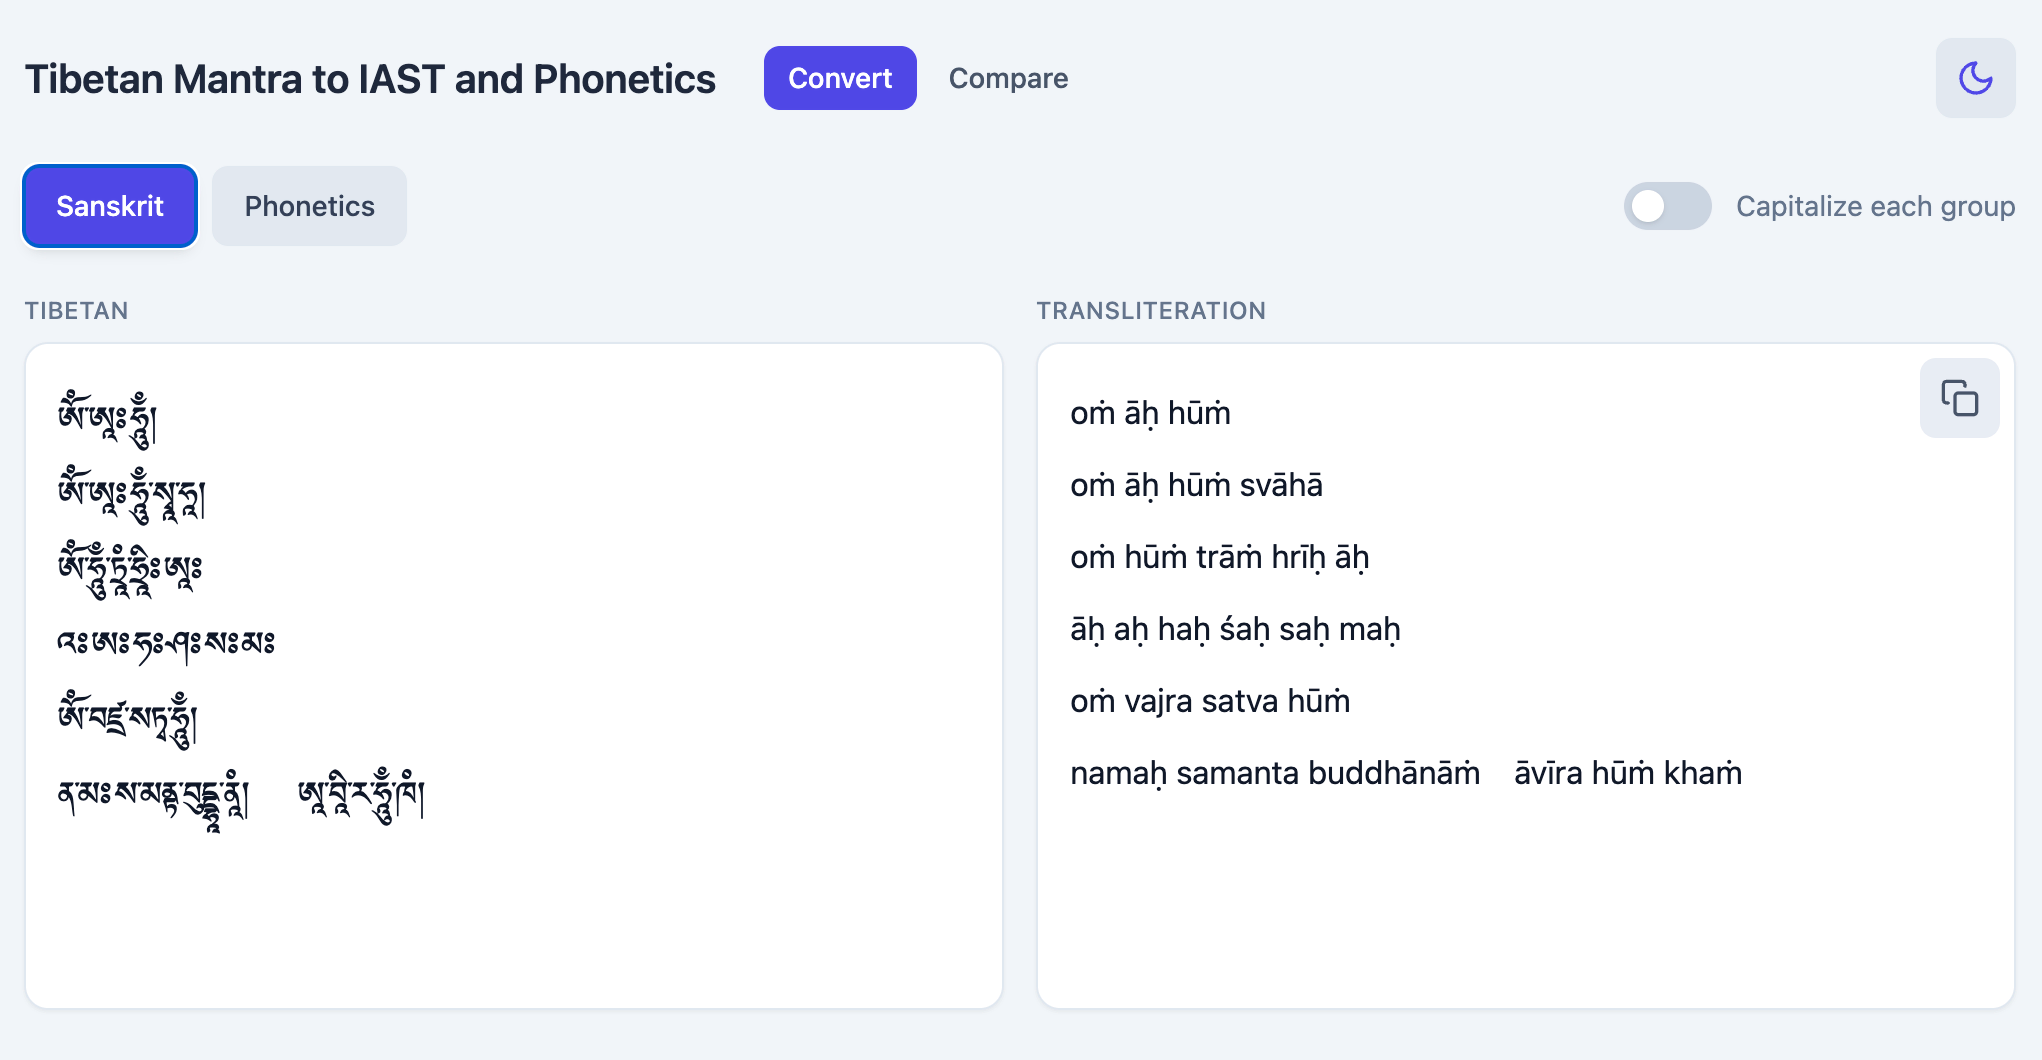Viewport: 2042px width, 1060px height.
Task: Click the oṁ āḥ hūṁ svāhā transliteration
Action: pos(1196,485)
